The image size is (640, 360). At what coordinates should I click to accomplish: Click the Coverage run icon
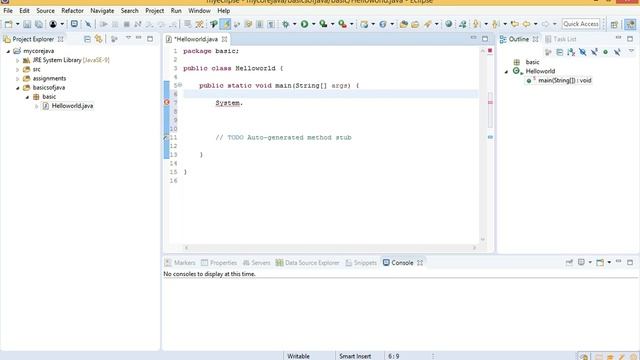pos(323,24)
